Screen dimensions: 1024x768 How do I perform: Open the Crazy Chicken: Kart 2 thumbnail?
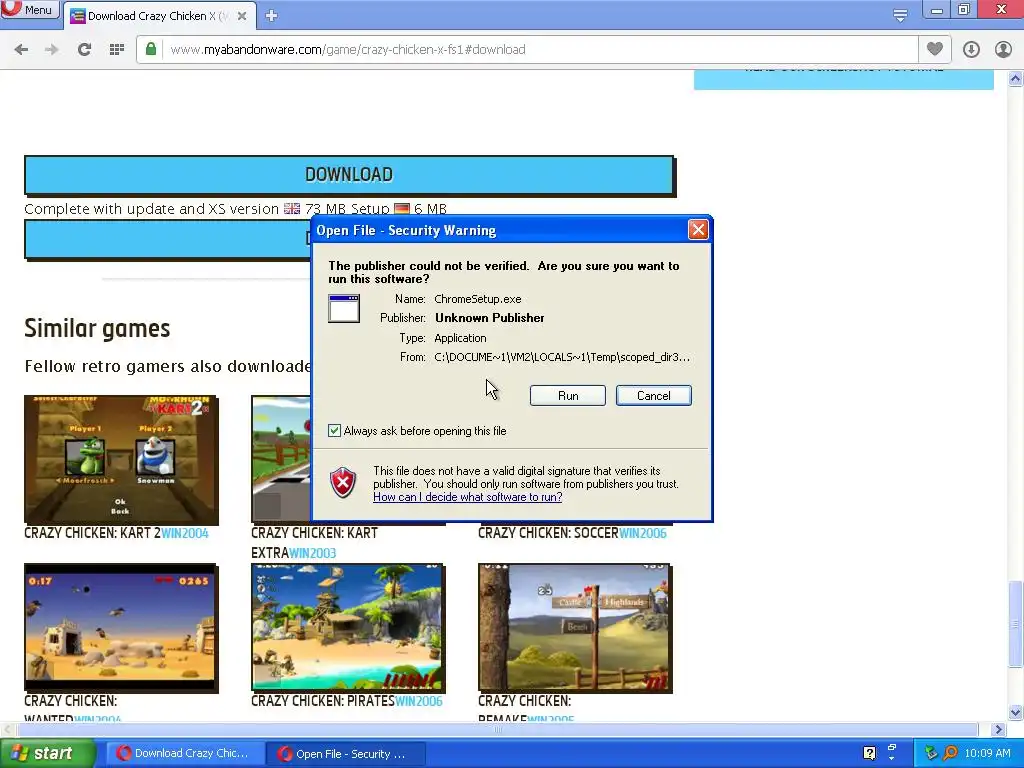121,460
